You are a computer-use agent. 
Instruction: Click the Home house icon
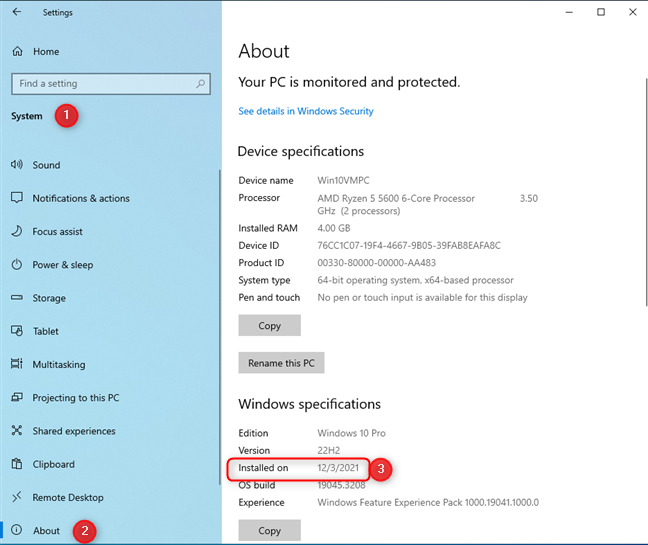[17, 51]
